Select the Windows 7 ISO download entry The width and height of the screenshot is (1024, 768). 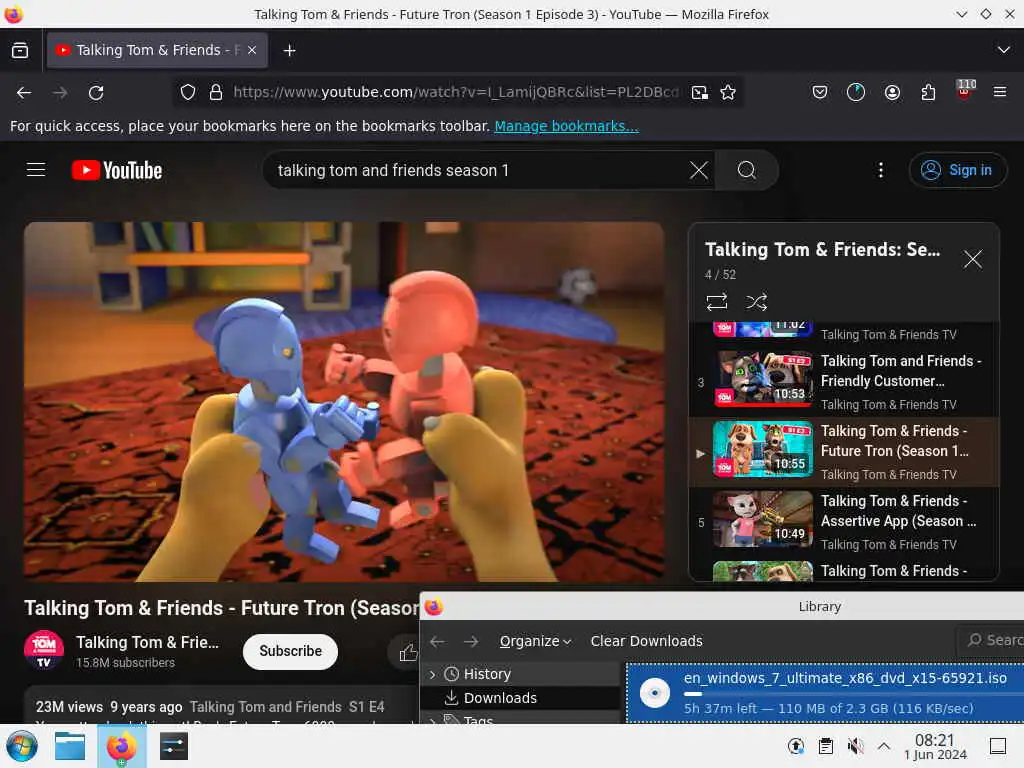click(825, 693)
